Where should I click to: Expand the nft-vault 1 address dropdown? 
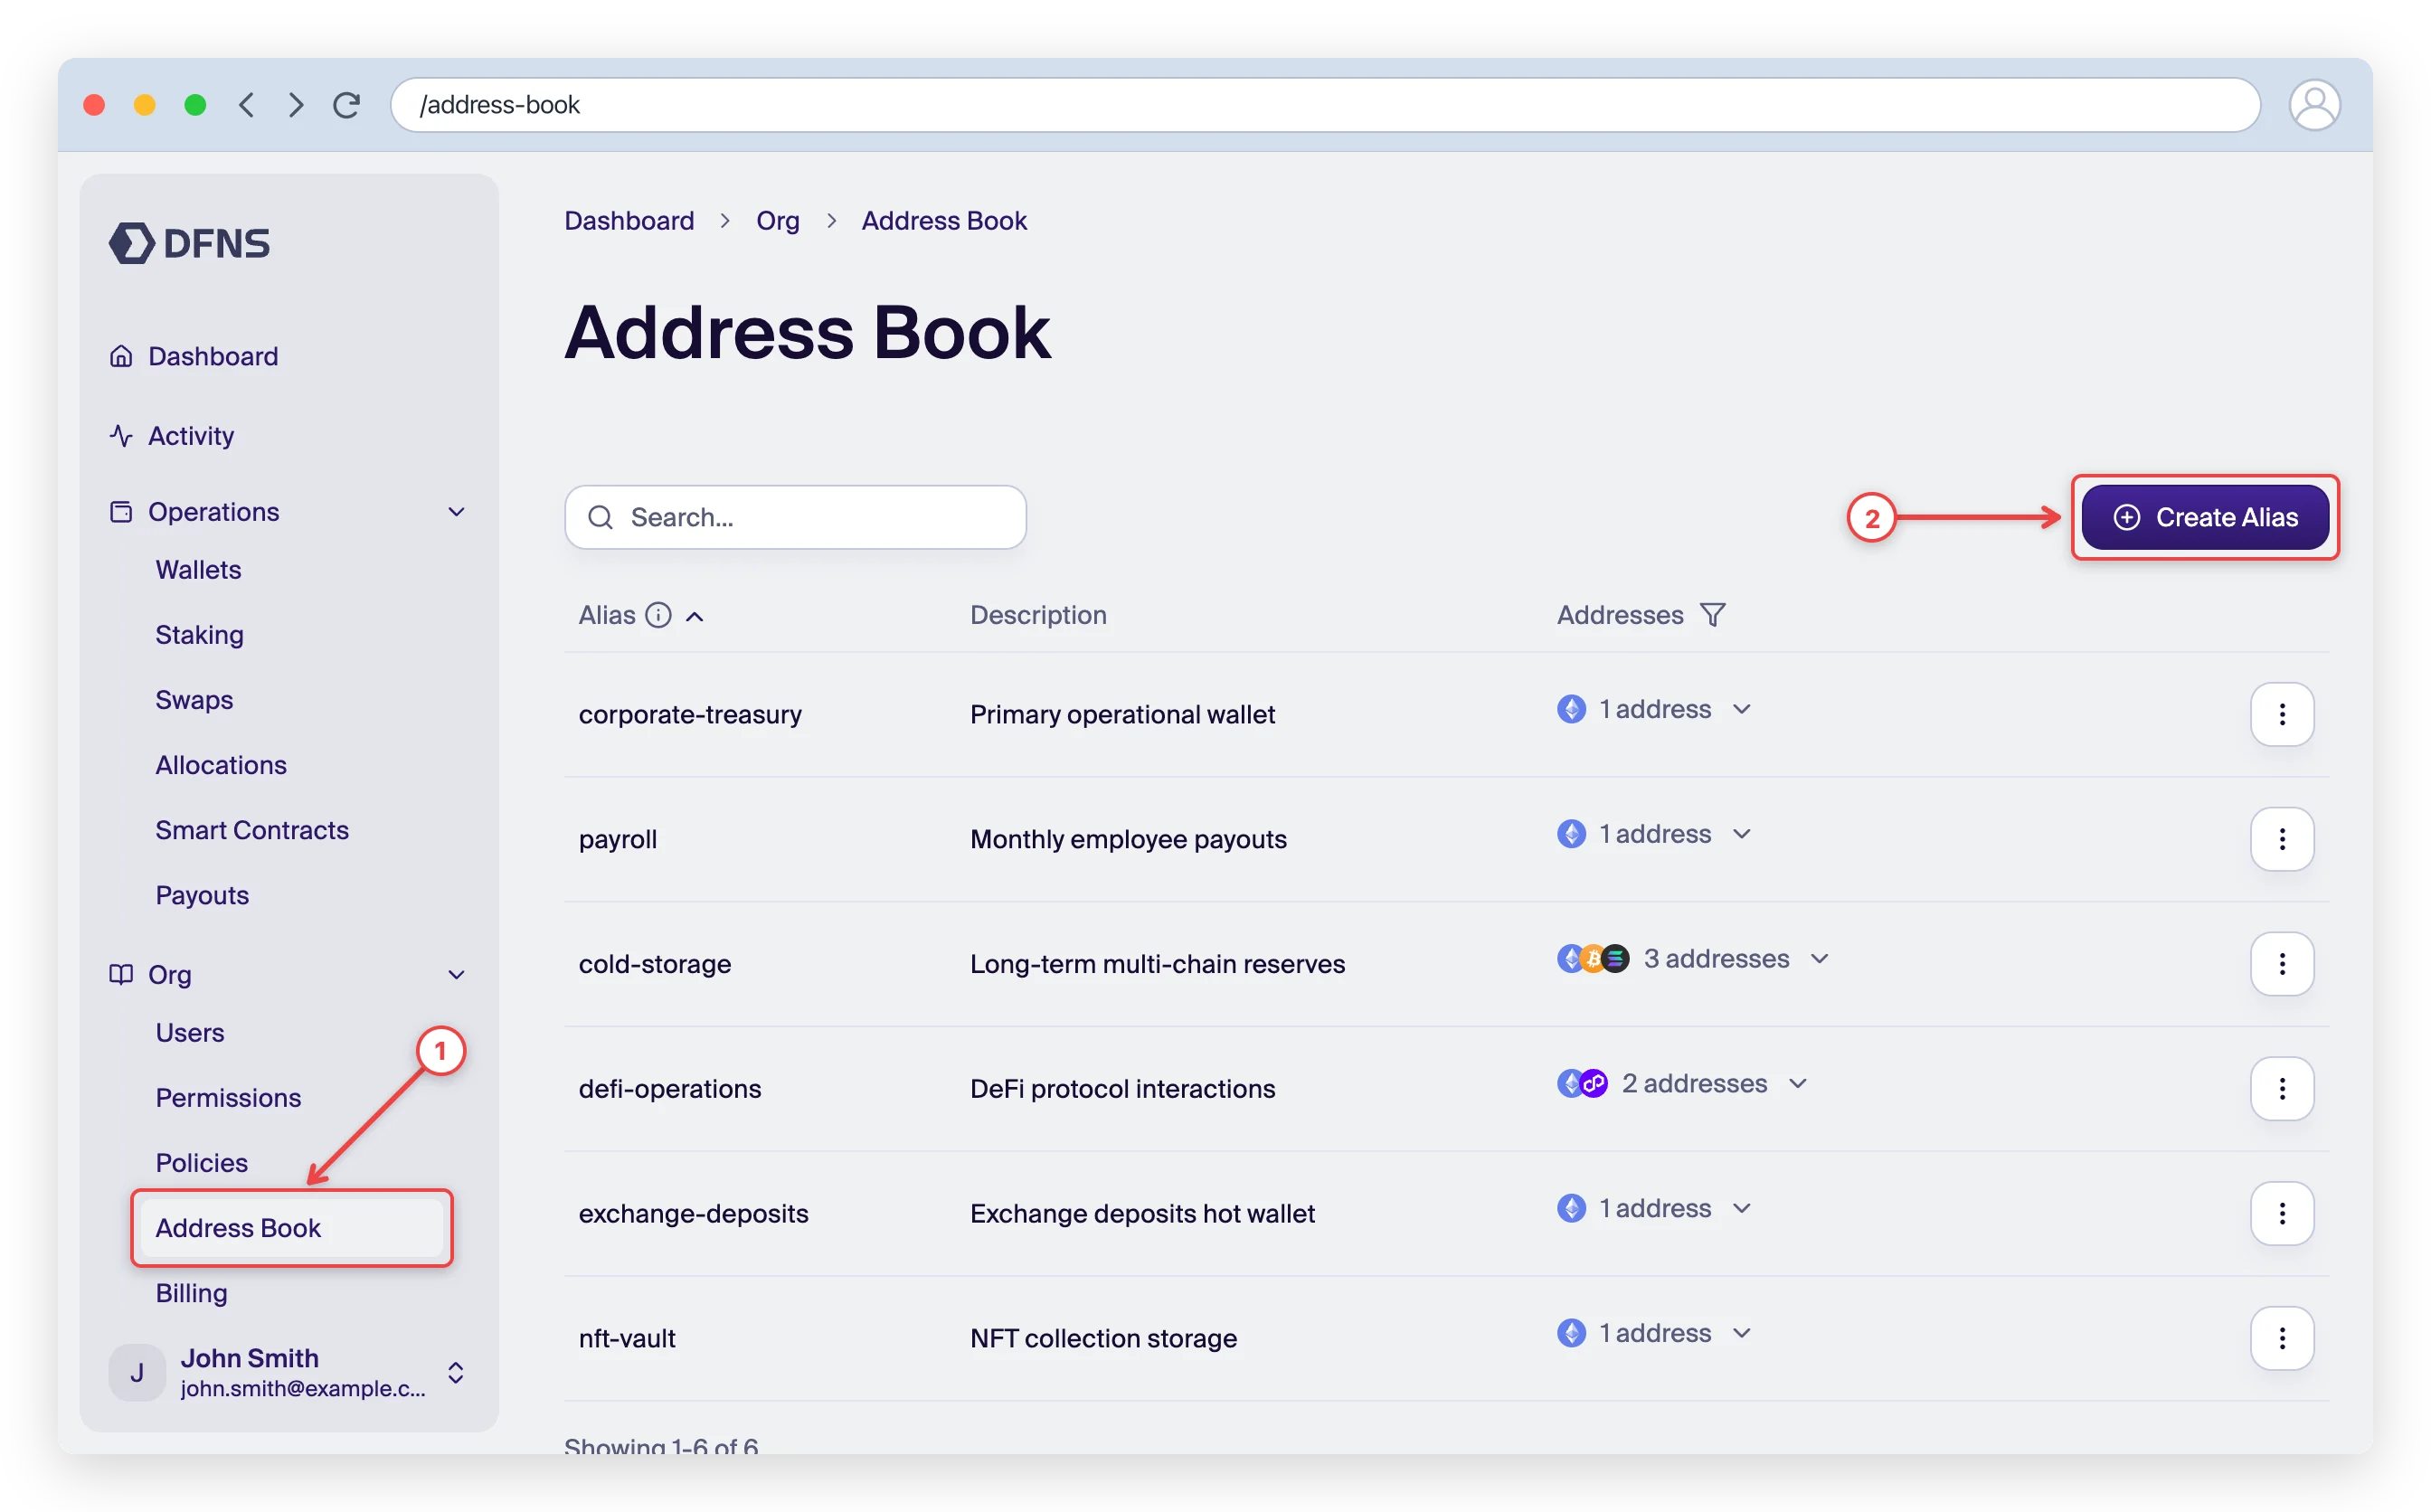(1742, 1333)
